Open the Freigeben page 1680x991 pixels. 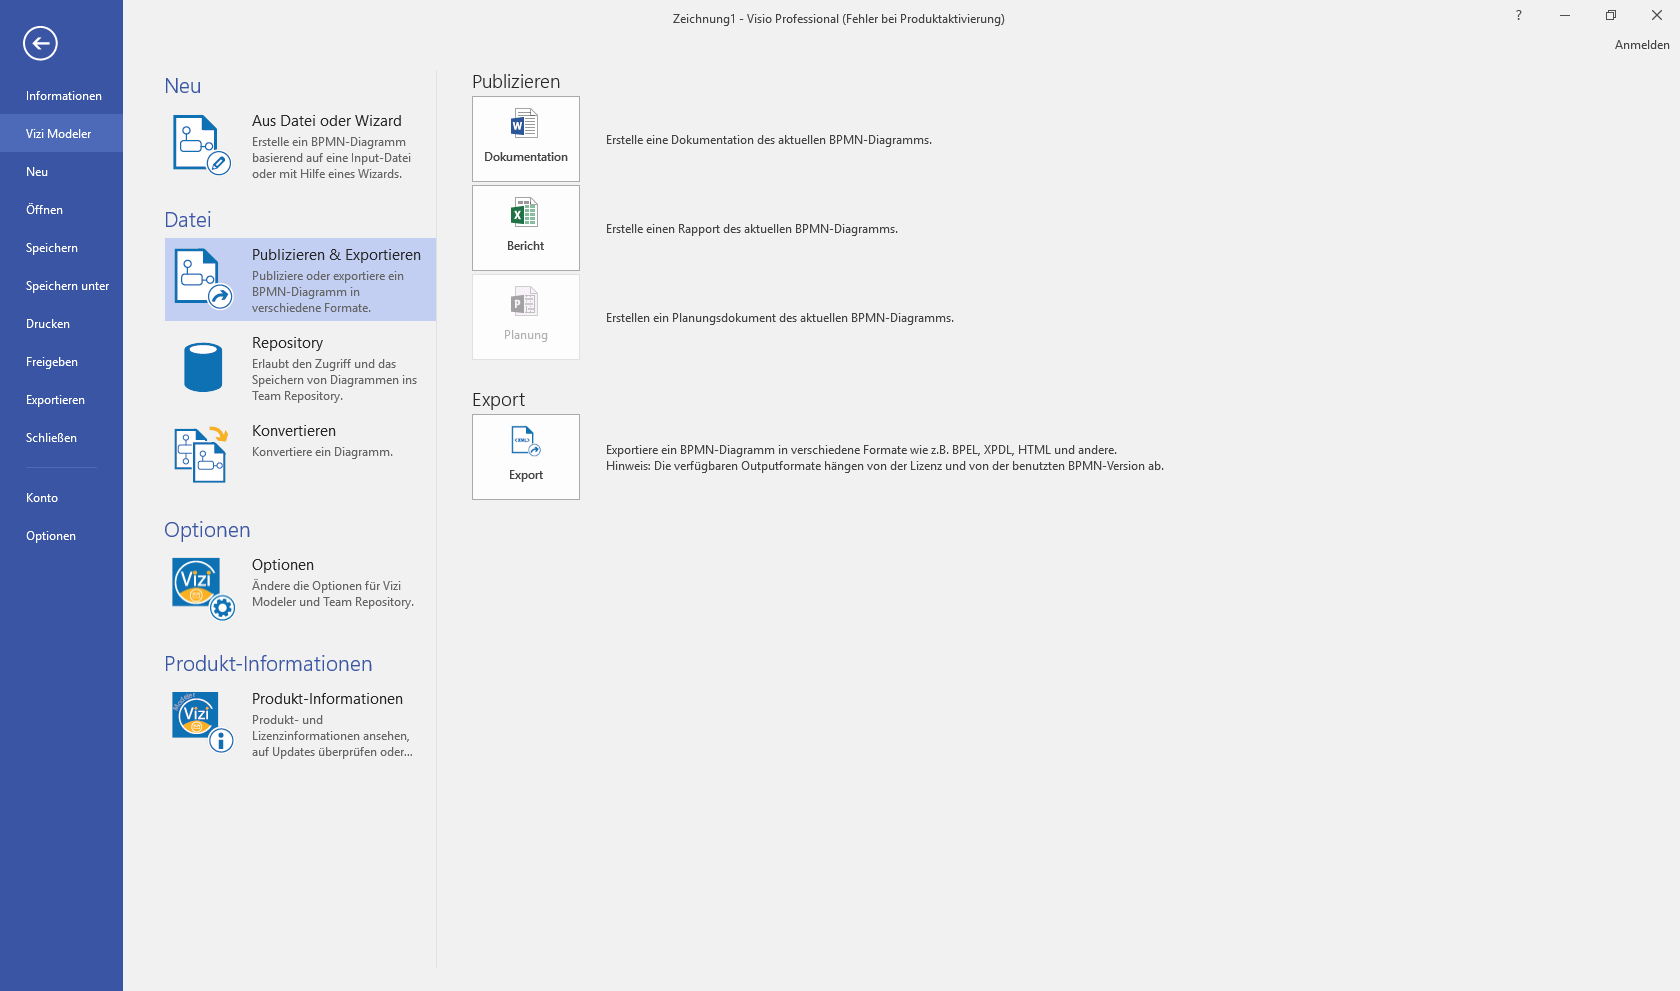(x=61, y=362)
